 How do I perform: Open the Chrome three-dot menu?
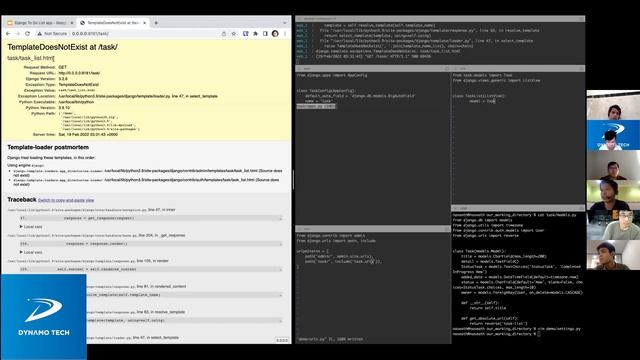[285, 33]
